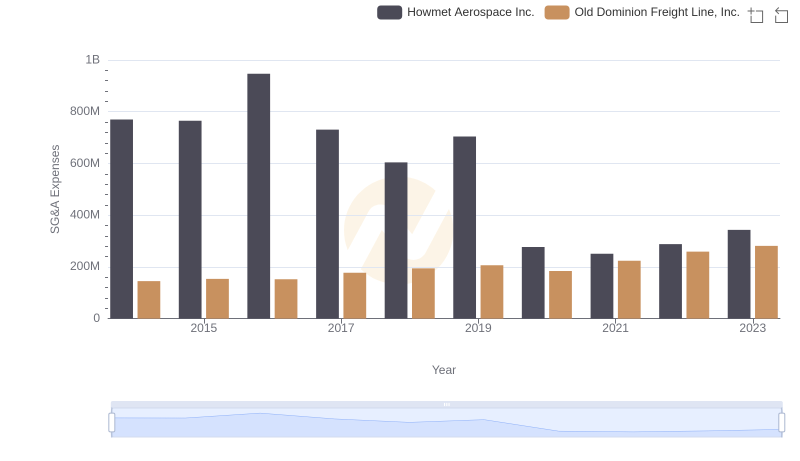This screenshot has width=800, height=461.
Task: Click the 600M y-axis label
Action: (85, 163)
